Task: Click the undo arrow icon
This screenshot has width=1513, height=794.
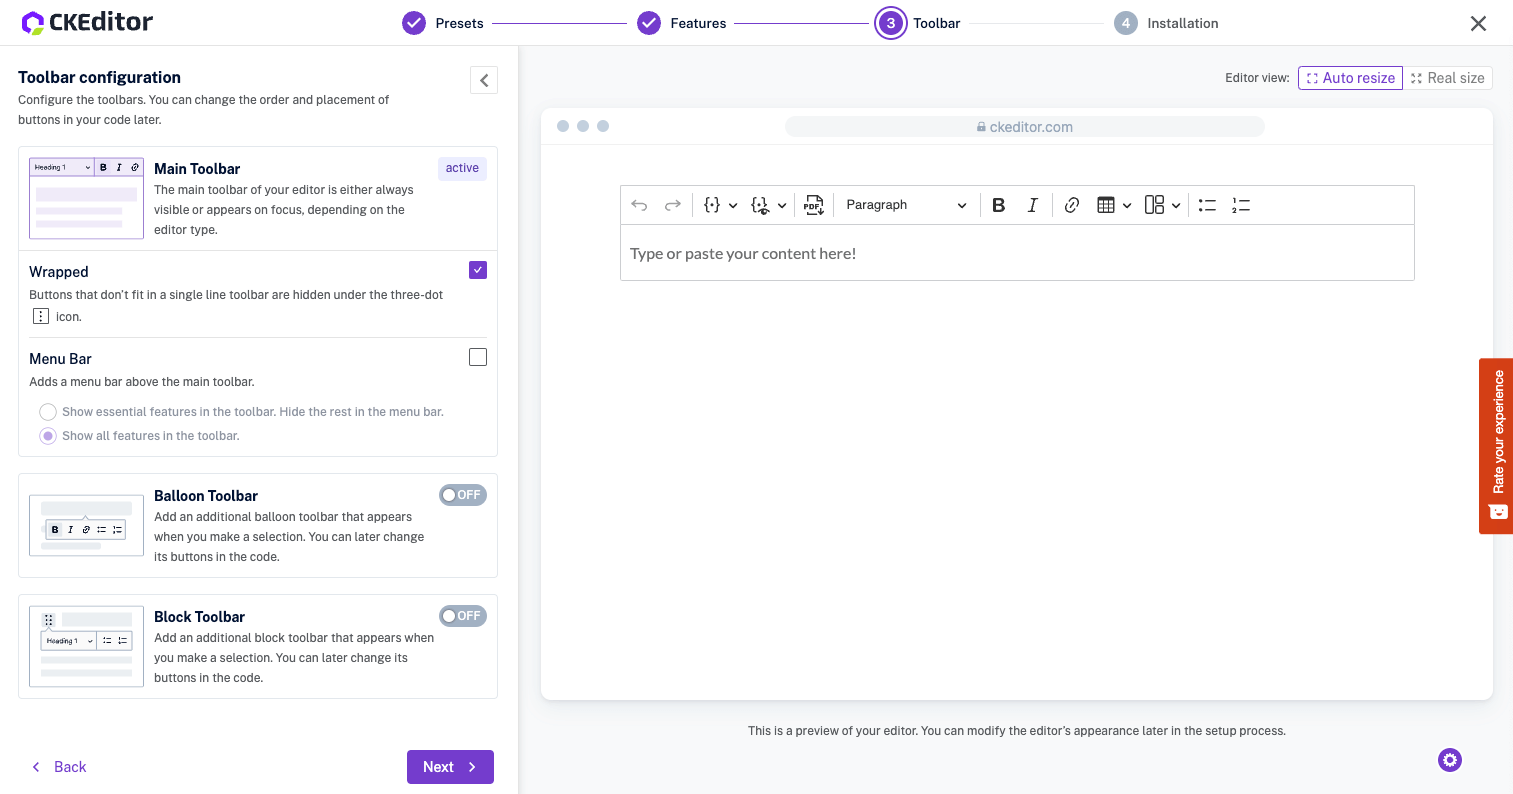Action: (x=639, y=205)
